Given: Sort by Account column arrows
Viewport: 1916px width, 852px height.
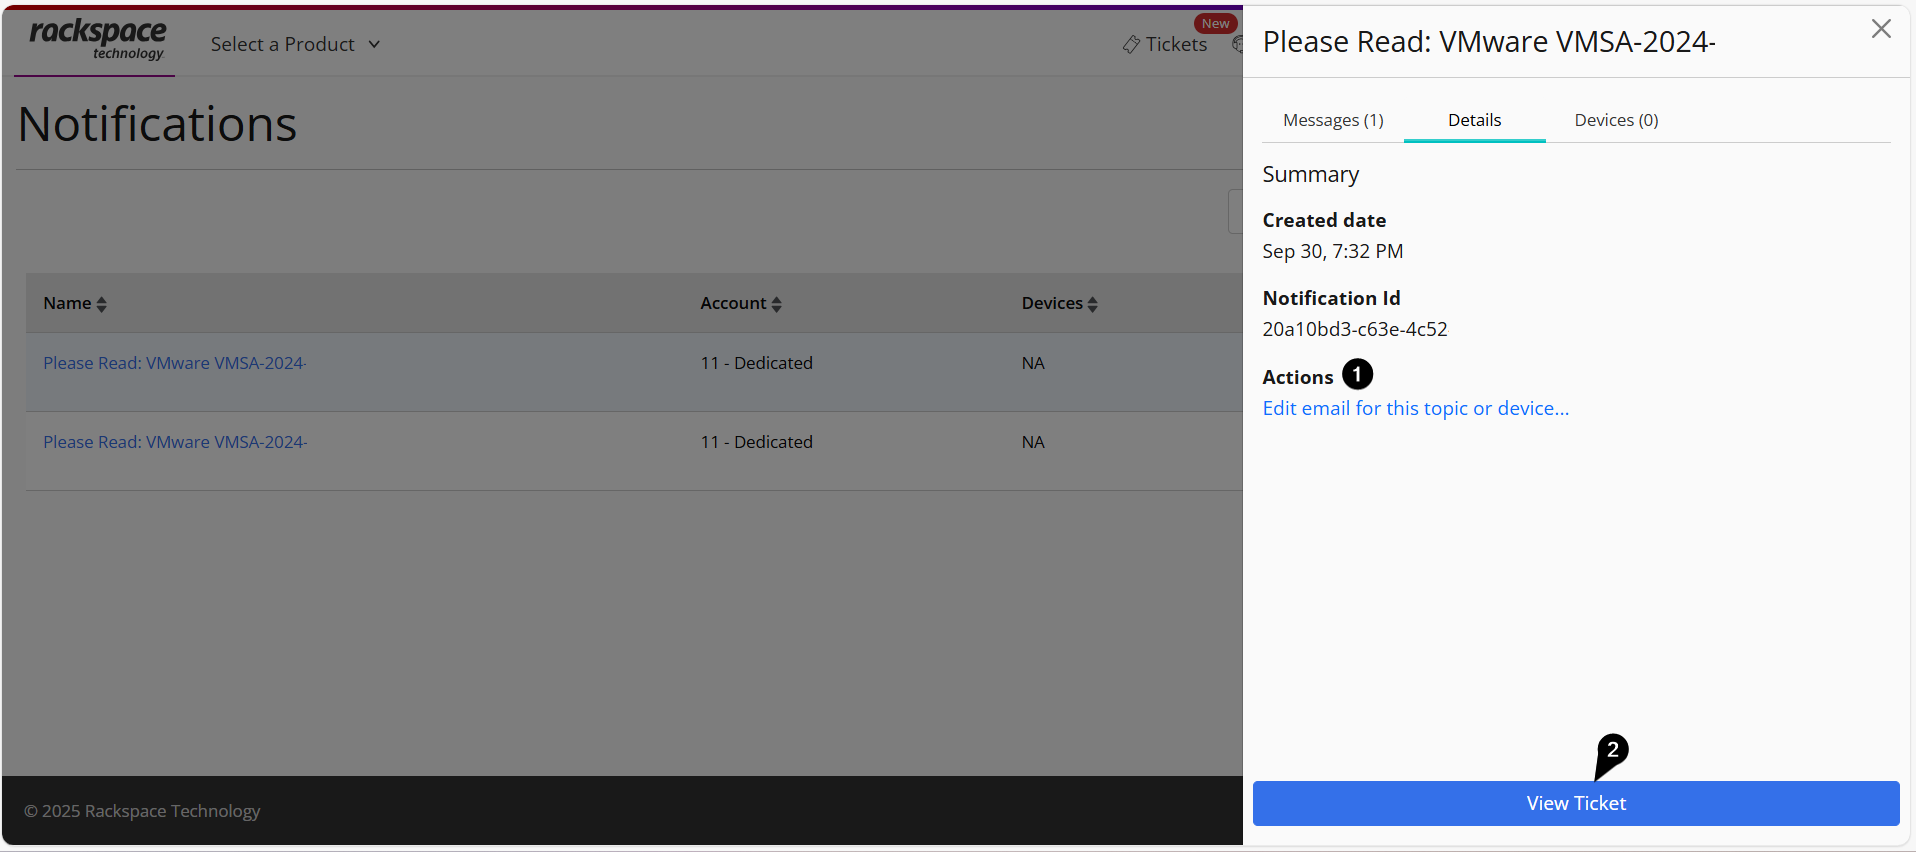Looking at the screenshot, I should pos(776,304).
